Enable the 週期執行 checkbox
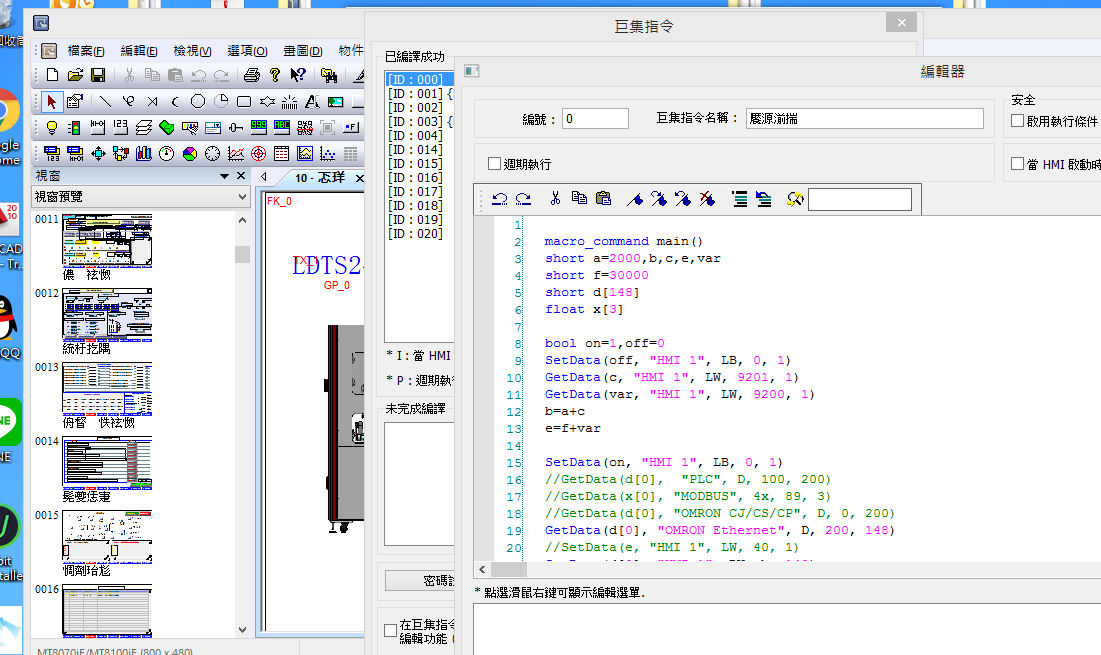1101x655 pixels. 494,164
